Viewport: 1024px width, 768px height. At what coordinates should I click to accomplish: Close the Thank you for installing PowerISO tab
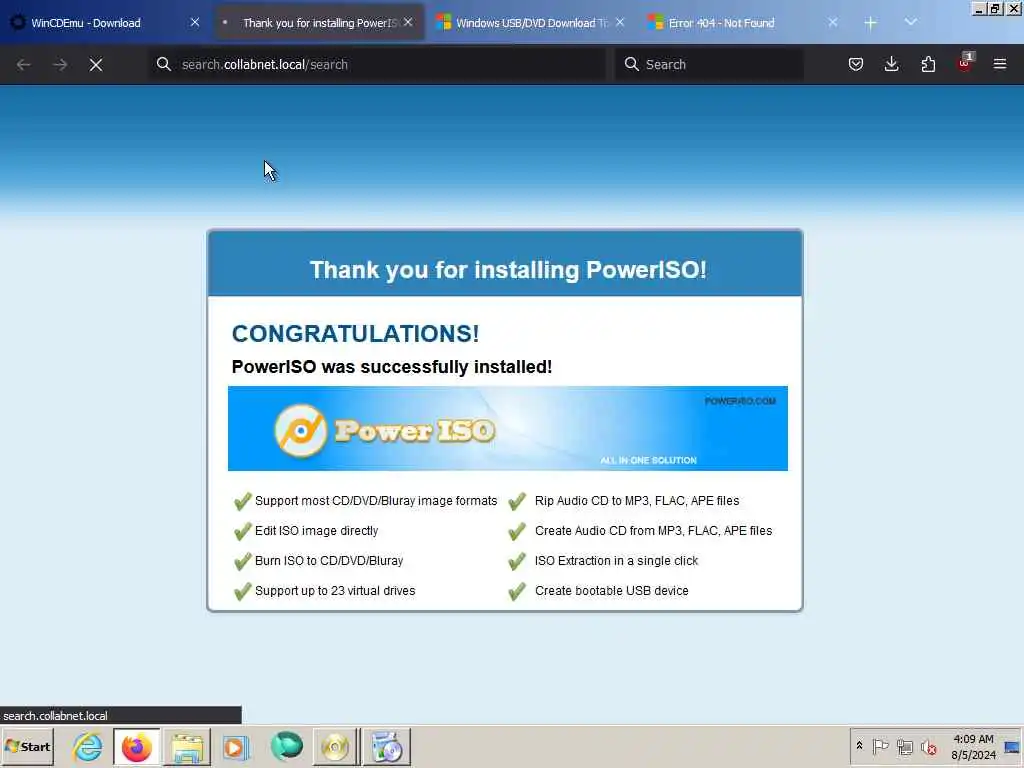(408, 22)
